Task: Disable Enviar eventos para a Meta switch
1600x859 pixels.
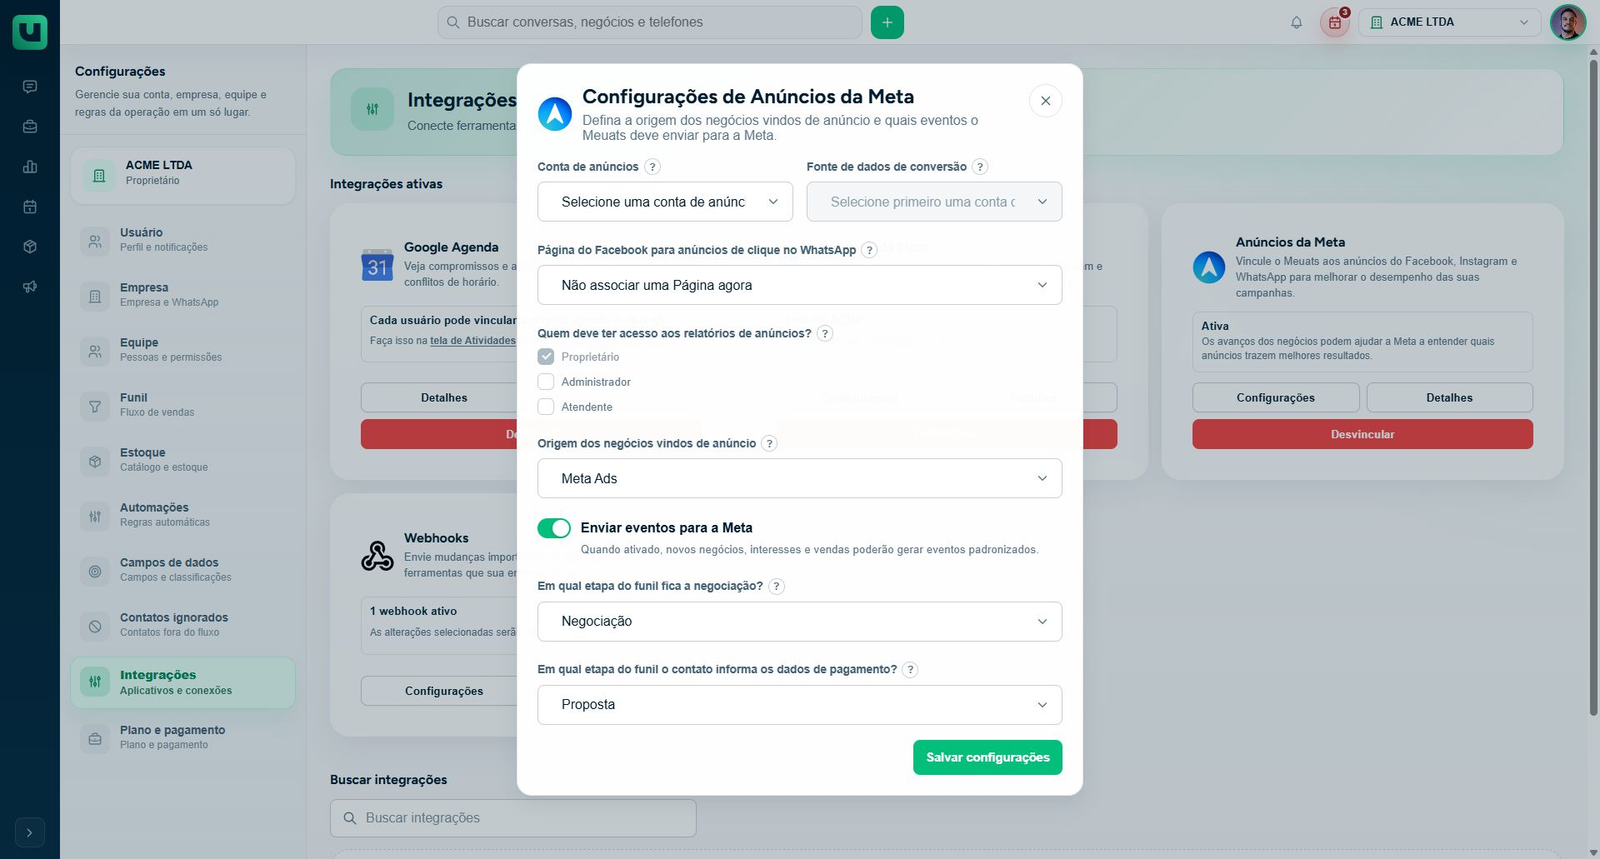Action: tap(554, 528)
